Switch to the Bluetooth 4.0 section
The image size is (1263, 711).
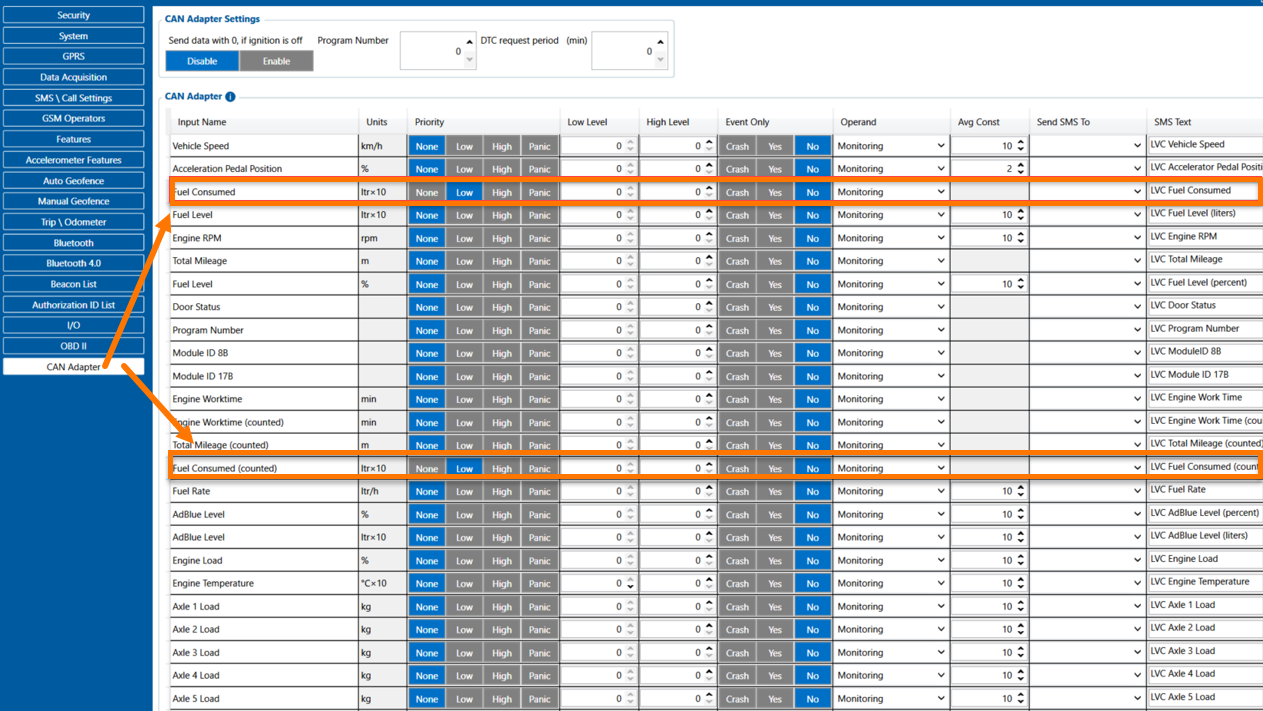coord(73,263)
